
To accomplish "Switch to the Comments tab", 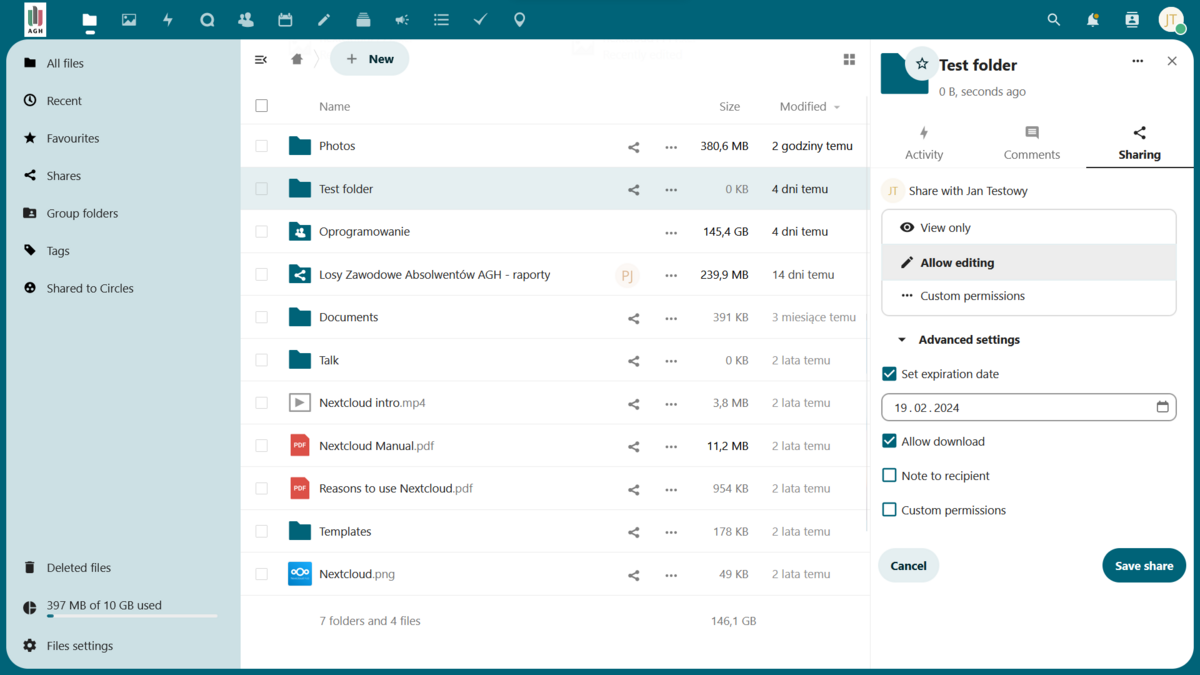I will (x=1031, y=143).
